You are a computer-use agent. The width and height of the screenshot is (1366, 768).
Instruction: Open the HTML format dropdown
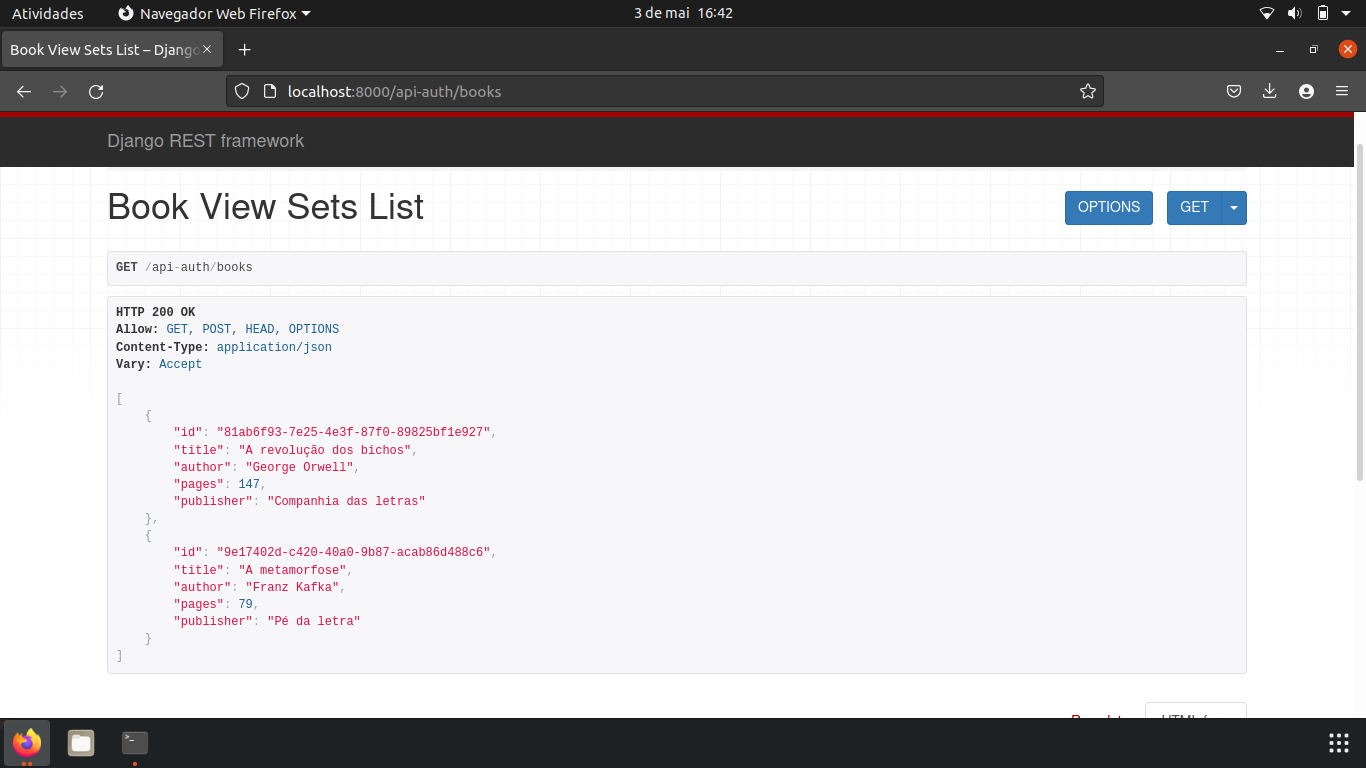point(1195,715)
